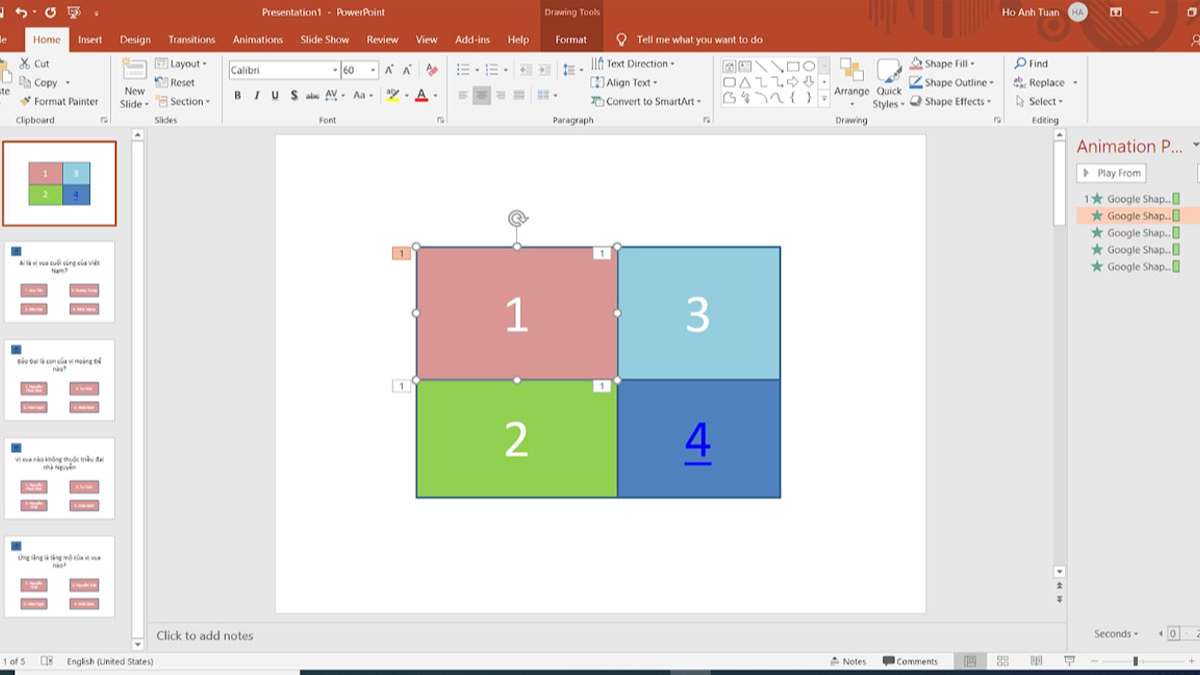Click Convert to SmartArt
Screen dimensions: 1200x675
(x=646, y=101)
